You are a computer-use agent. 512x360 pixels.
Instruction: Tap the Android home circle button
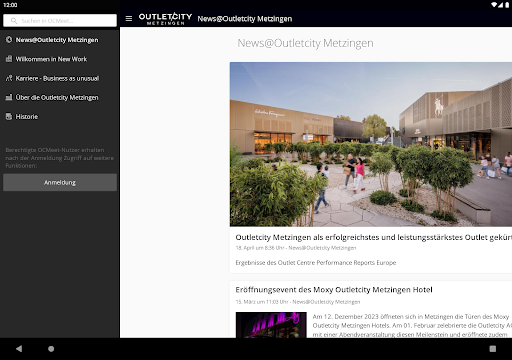pyautogui.click(x=51, y=349)
